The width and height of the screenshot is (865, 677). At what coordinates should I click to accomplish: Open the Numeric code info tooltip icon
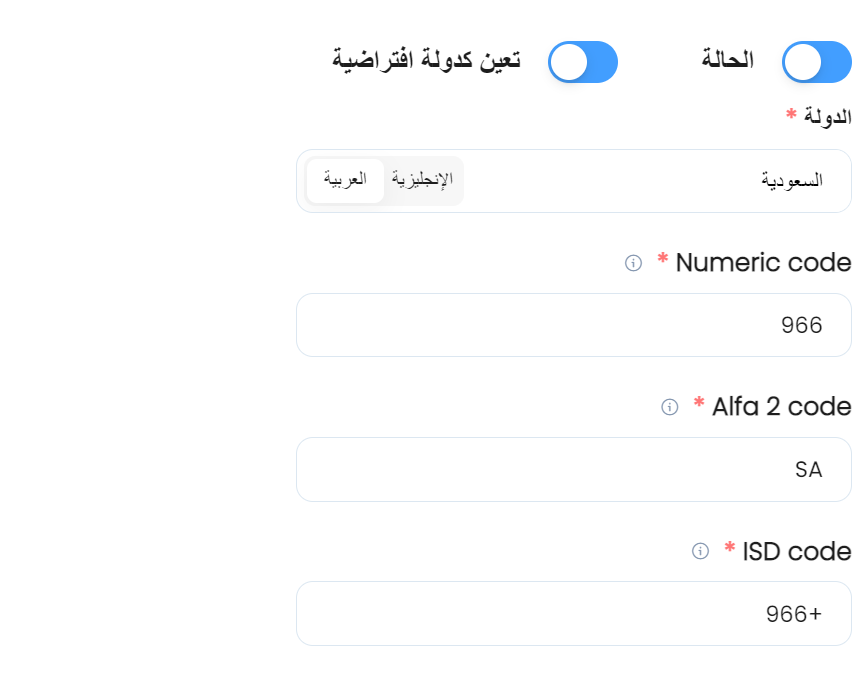633,263
